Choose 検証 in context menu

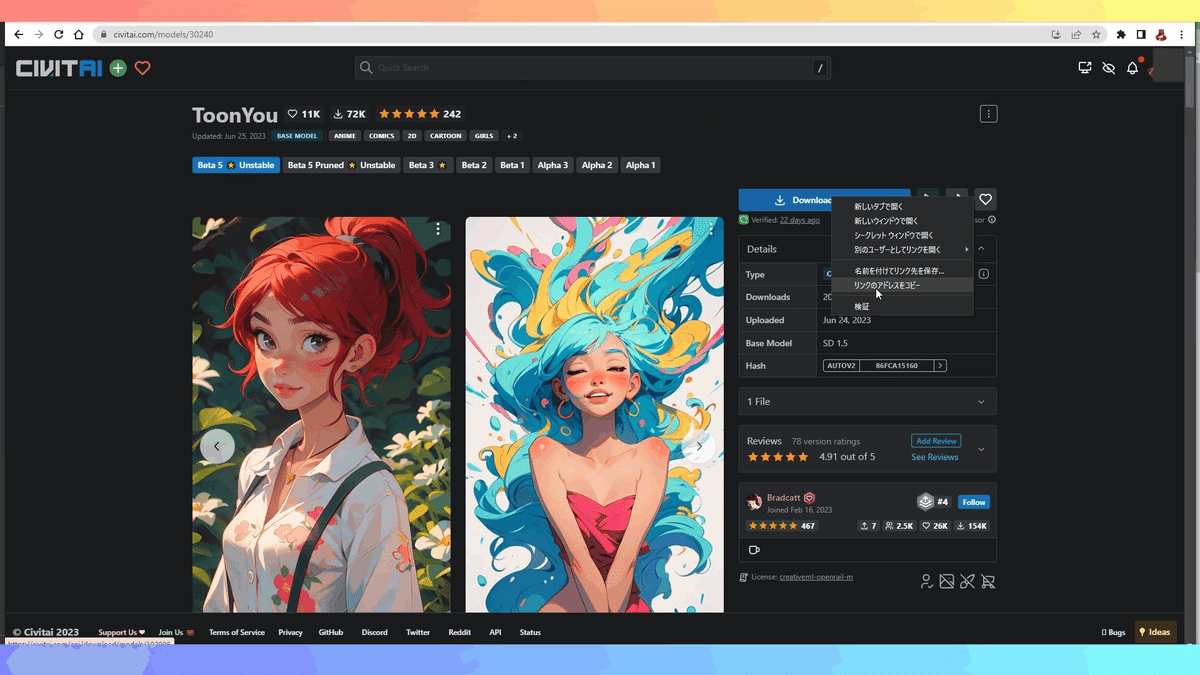pos(903,306)
